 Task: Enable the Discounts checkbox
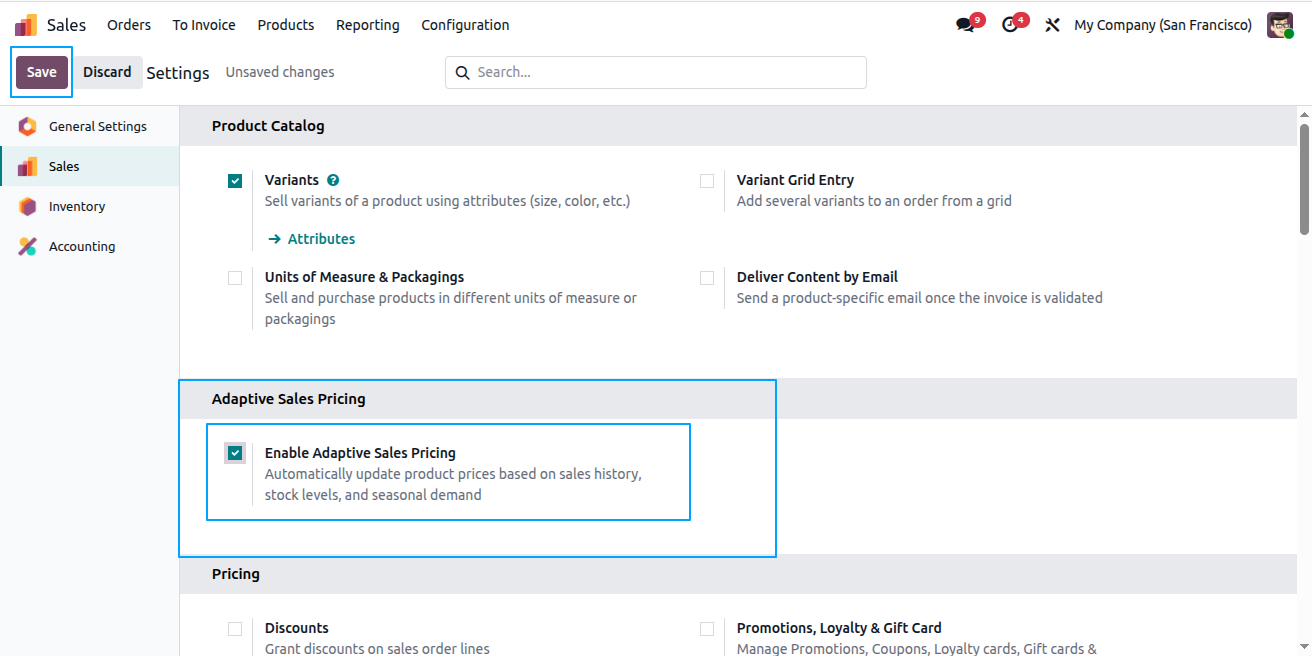click(235, 629)
